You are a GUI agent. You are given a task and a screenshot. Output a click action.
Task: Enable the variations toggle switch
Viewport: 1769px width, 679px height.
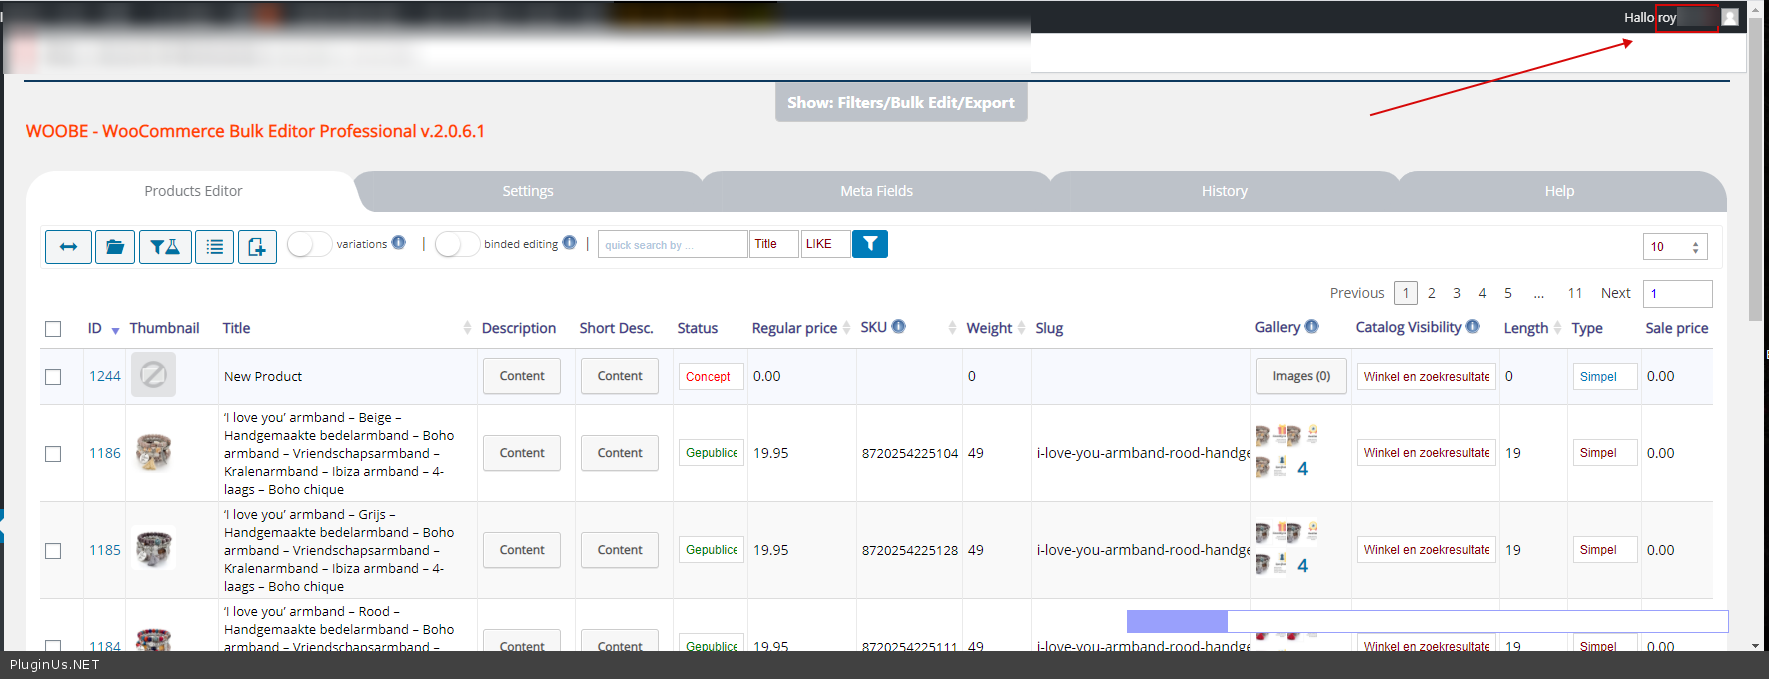pyautogui.click(x=309, y=244)
